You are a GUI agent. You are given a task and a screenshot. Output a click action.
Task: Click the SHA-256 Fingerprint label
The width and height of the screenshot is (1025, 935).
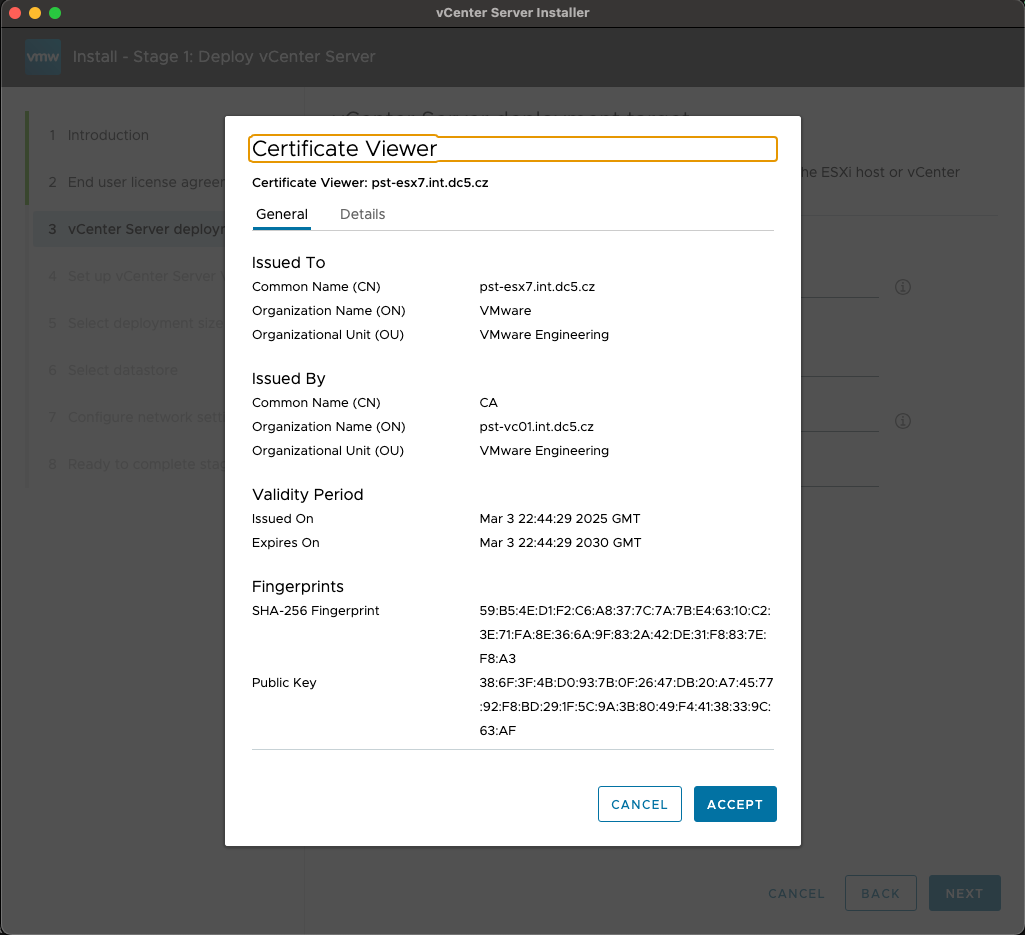tap(315, 611)
